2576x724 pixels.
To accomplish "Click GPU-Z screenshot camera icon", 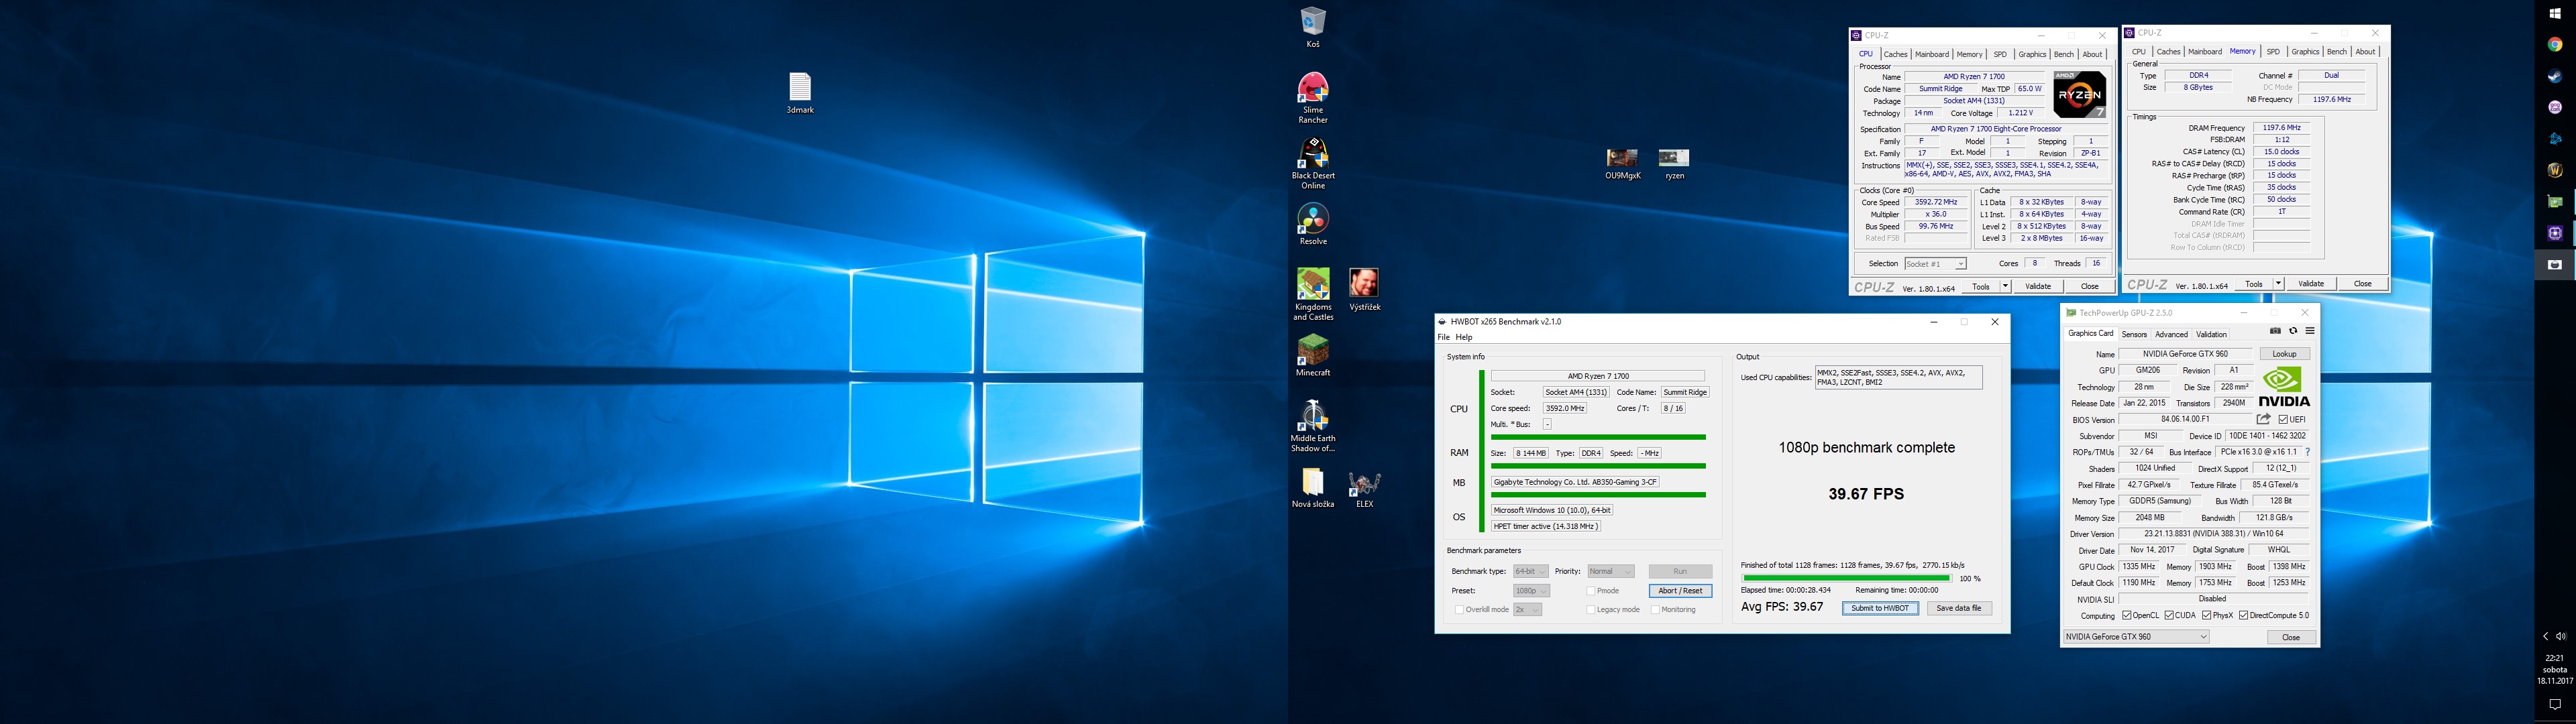I will point(2275,331).
